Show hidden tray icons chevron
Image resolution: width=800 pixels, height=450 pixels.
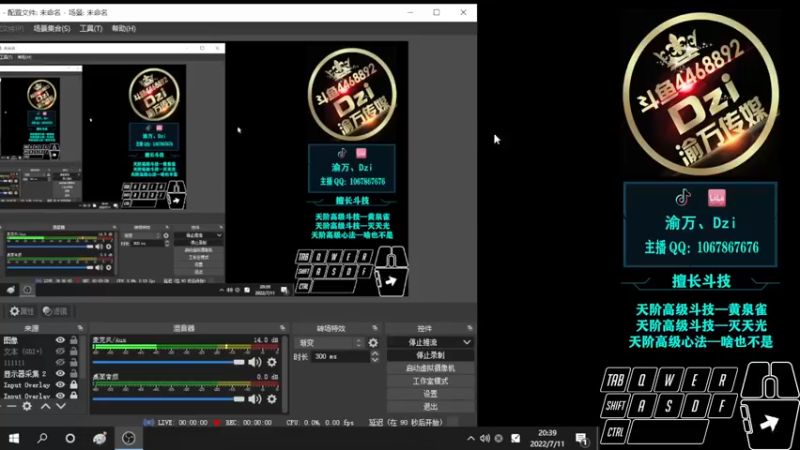click(470, 438)
